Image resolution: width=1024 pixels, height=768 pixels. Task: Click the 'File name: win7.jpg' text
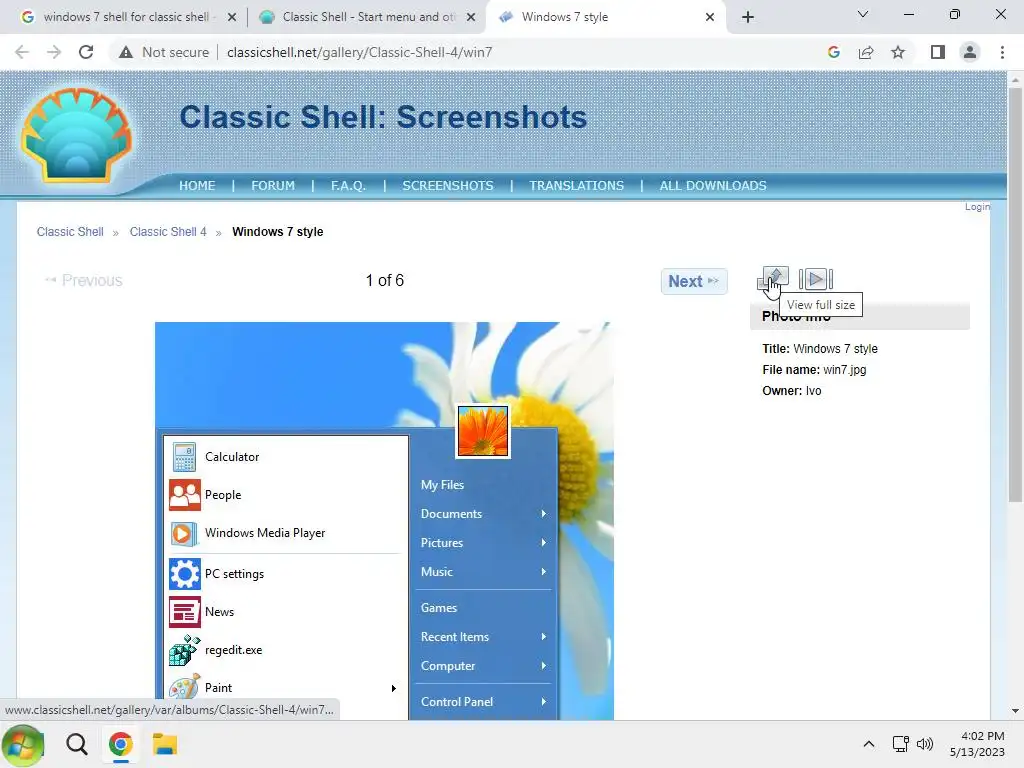(814, 370)
